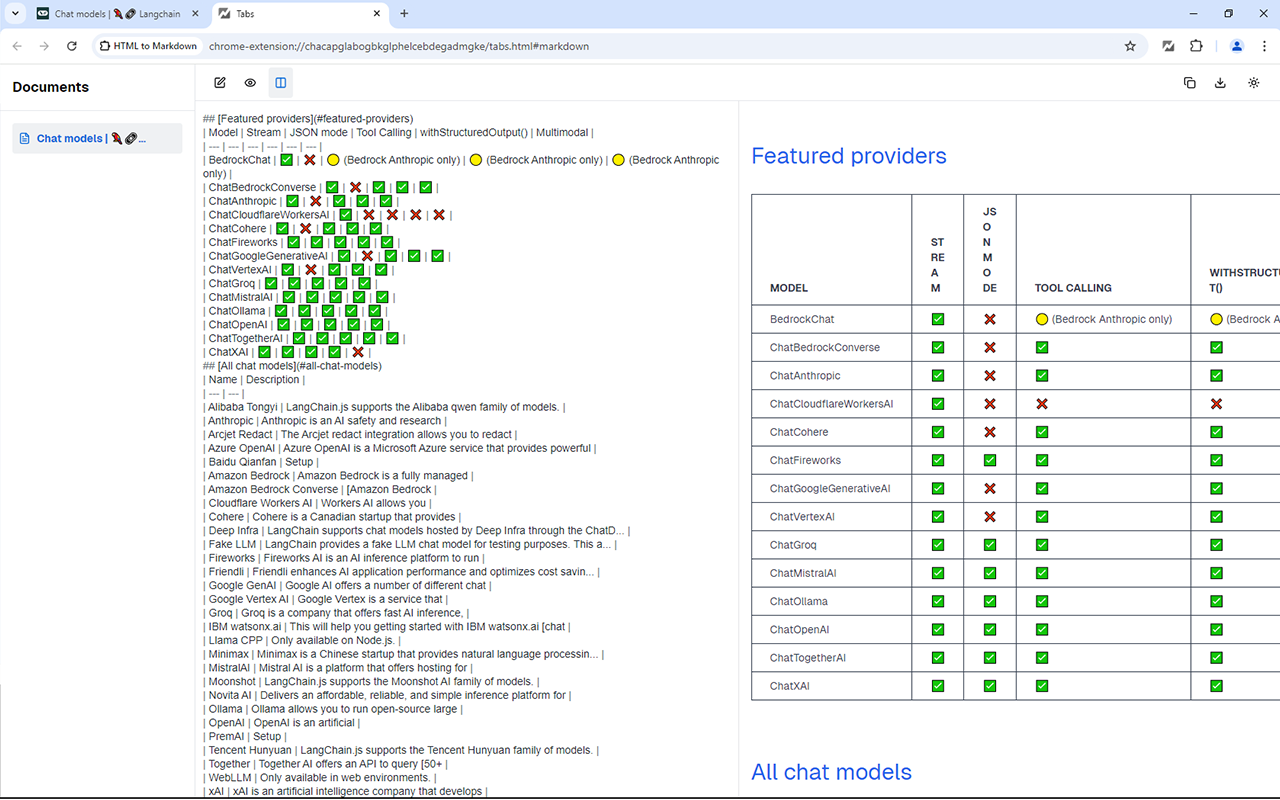Go forward to the next page
The height and width of the screenshot is (800, 1280).
[x=44, y=46]
